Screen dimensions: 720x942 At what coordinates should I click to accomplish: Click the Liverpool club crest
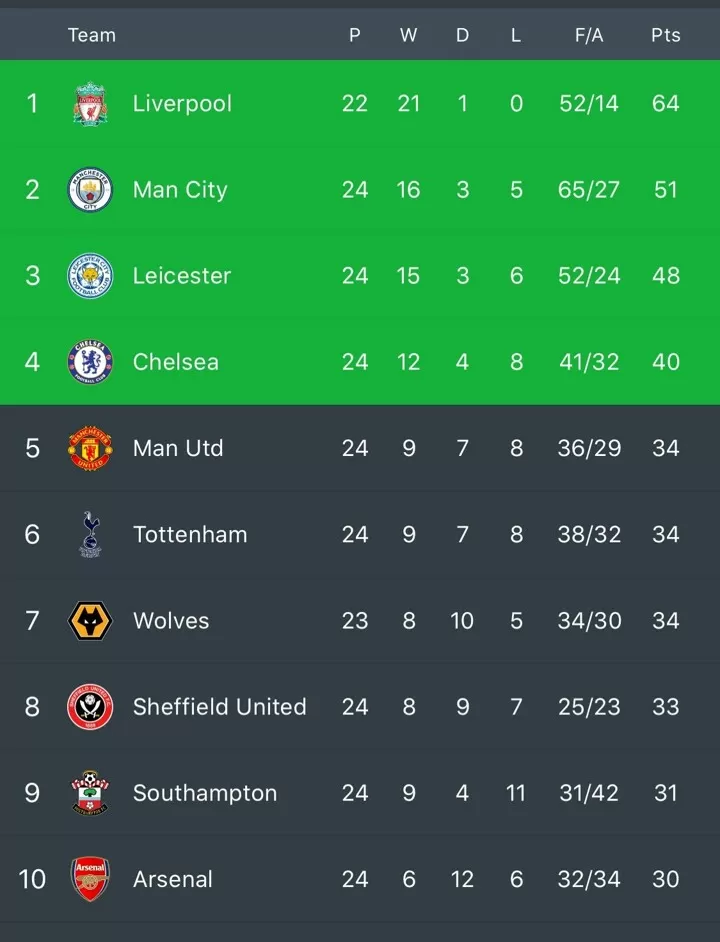coord(90,103)
